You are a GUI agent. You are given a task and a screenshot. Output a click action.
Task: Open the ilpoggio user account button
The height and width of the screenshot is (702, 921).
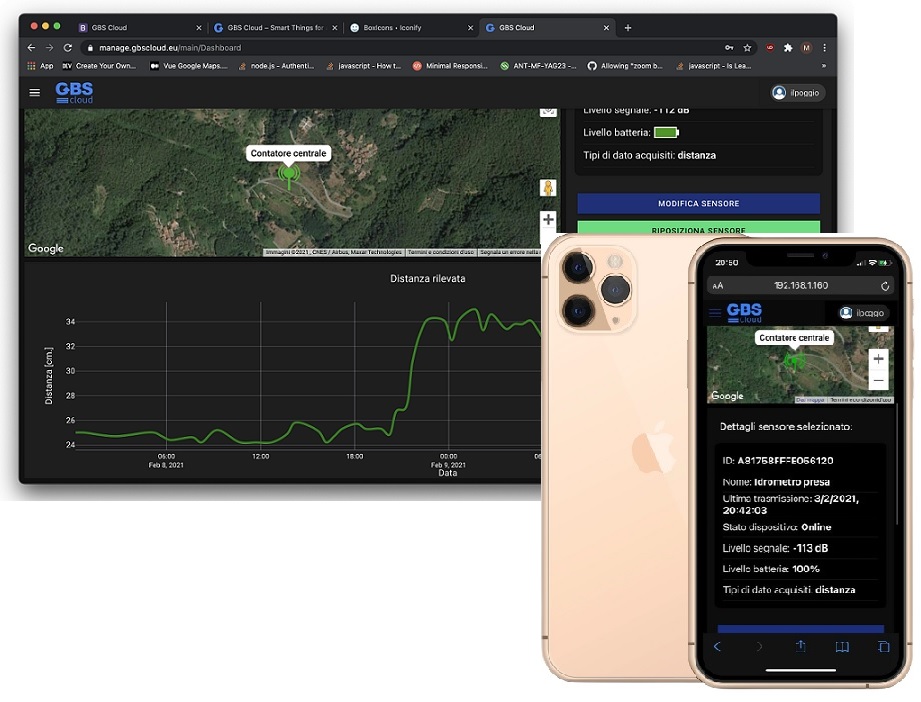tap(798, 93)
